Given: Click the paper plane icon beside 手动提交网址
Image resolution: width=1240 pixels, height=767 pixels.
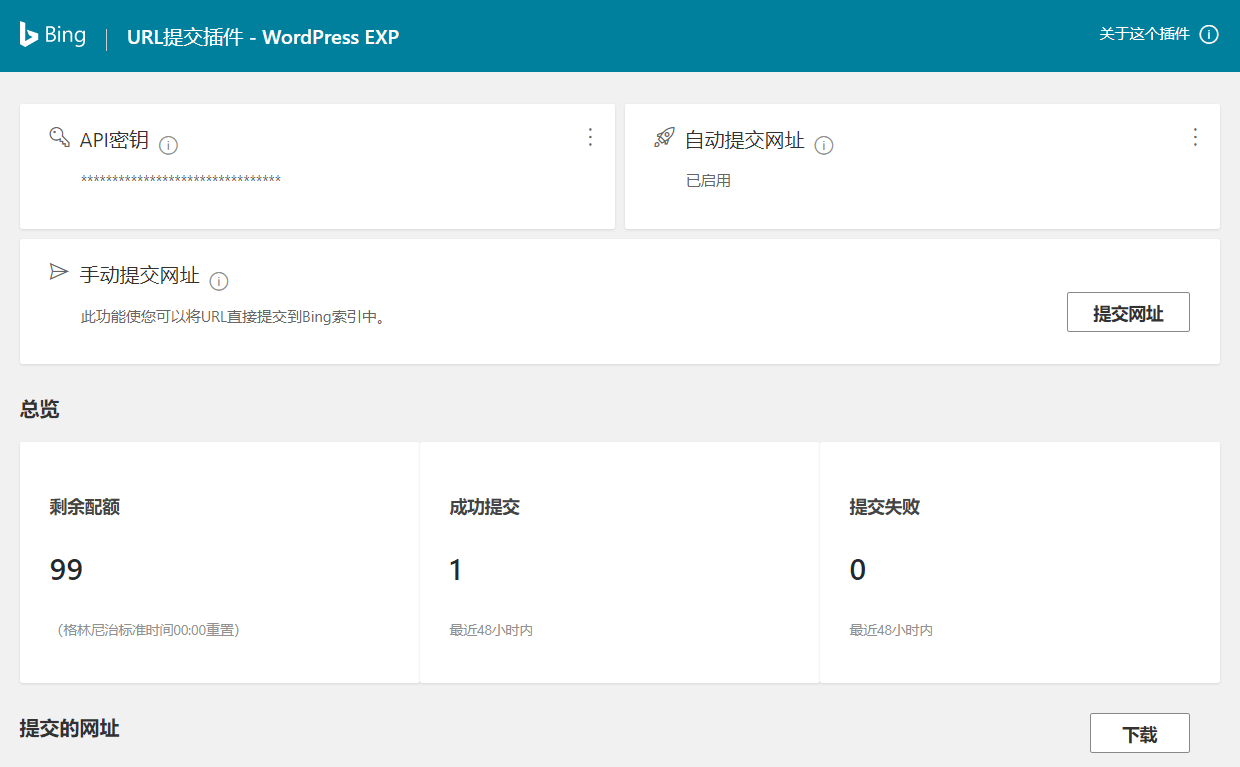Looking at the screenshot, I should point(59,272).
